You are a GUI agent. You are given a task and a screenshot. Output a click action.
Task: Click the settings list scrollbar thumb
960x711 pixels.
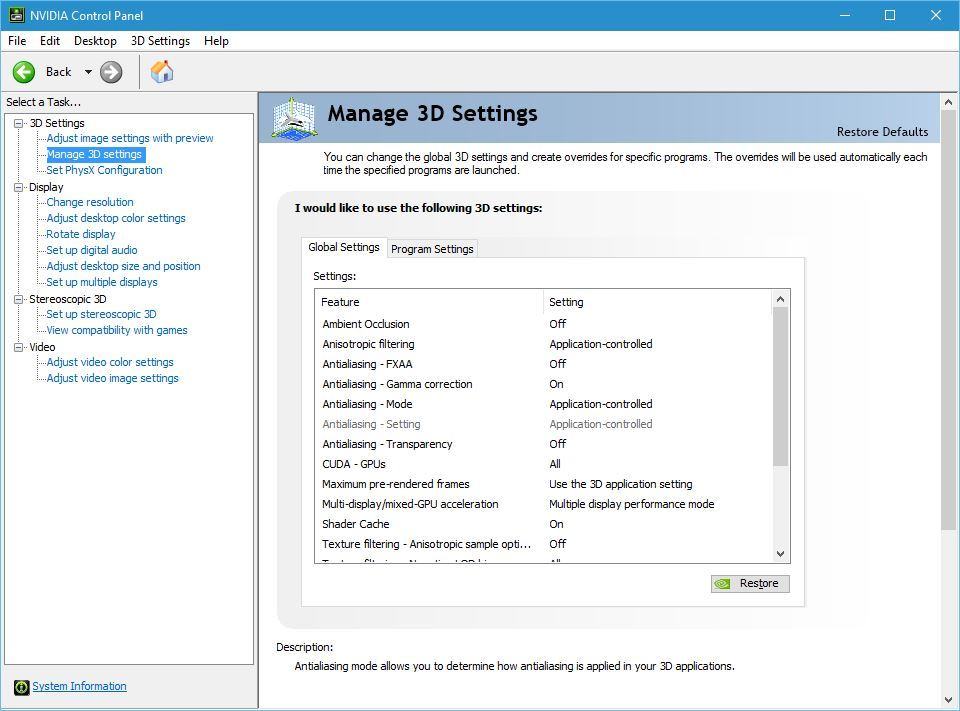781,387
